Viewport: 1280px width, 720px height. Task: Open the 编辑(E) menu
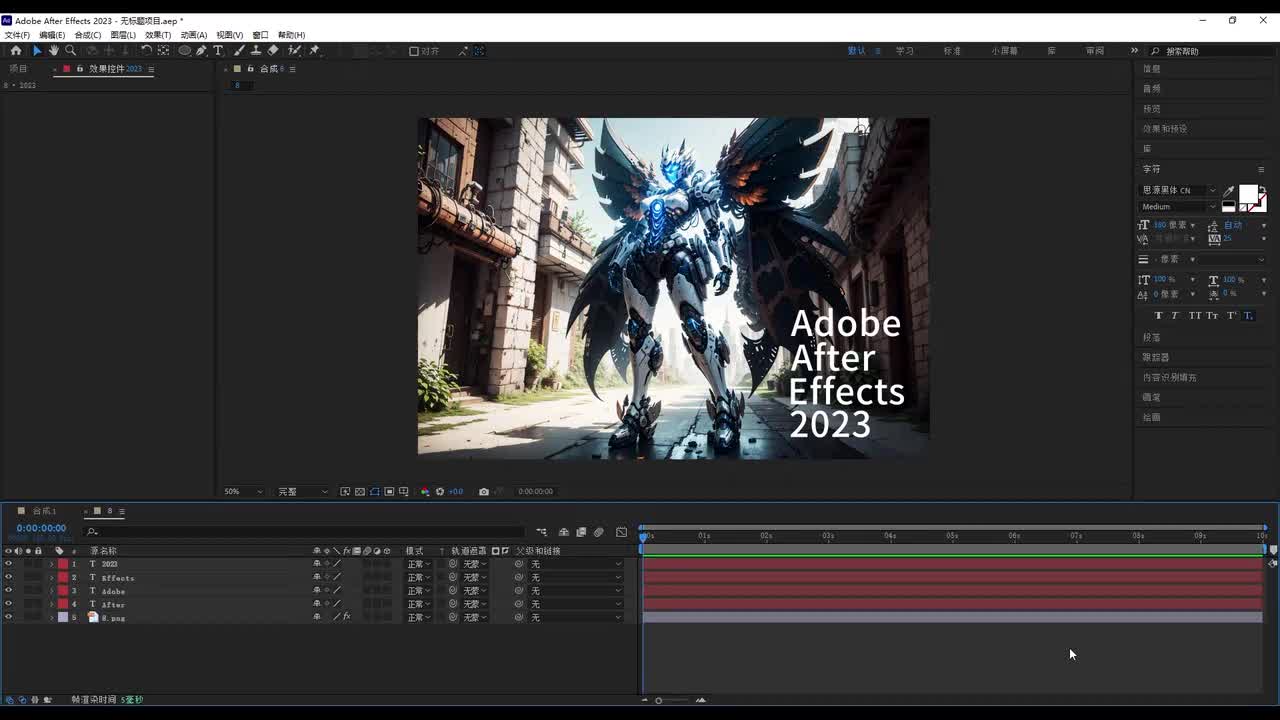(x=52, y=35)
